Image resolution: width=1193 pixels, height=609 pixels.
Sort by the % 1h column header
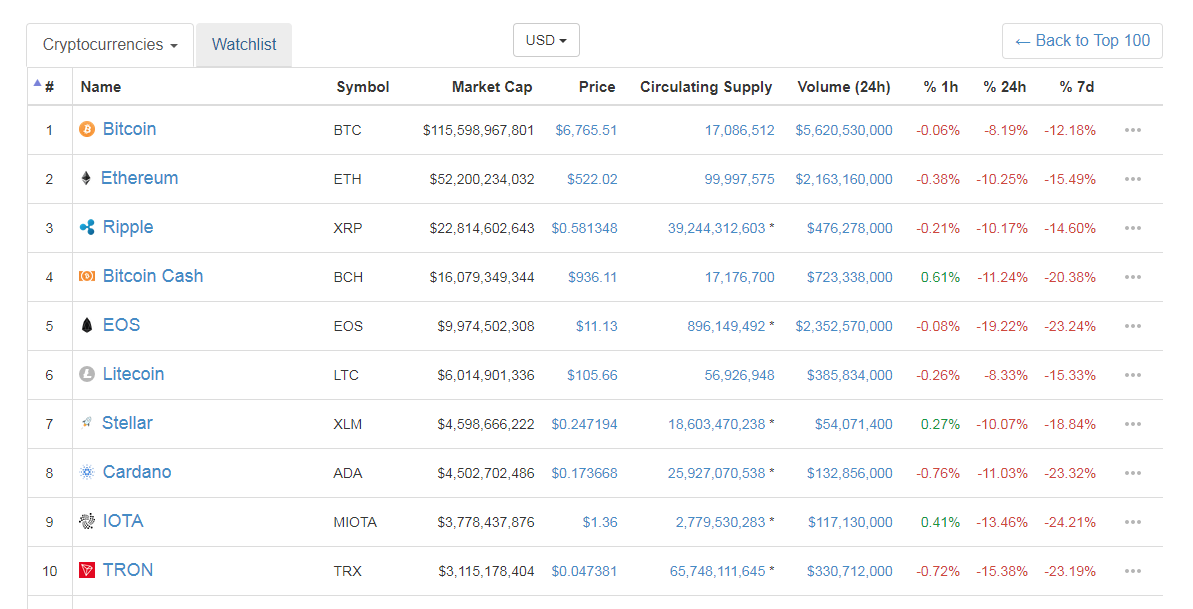pos(940,87)
